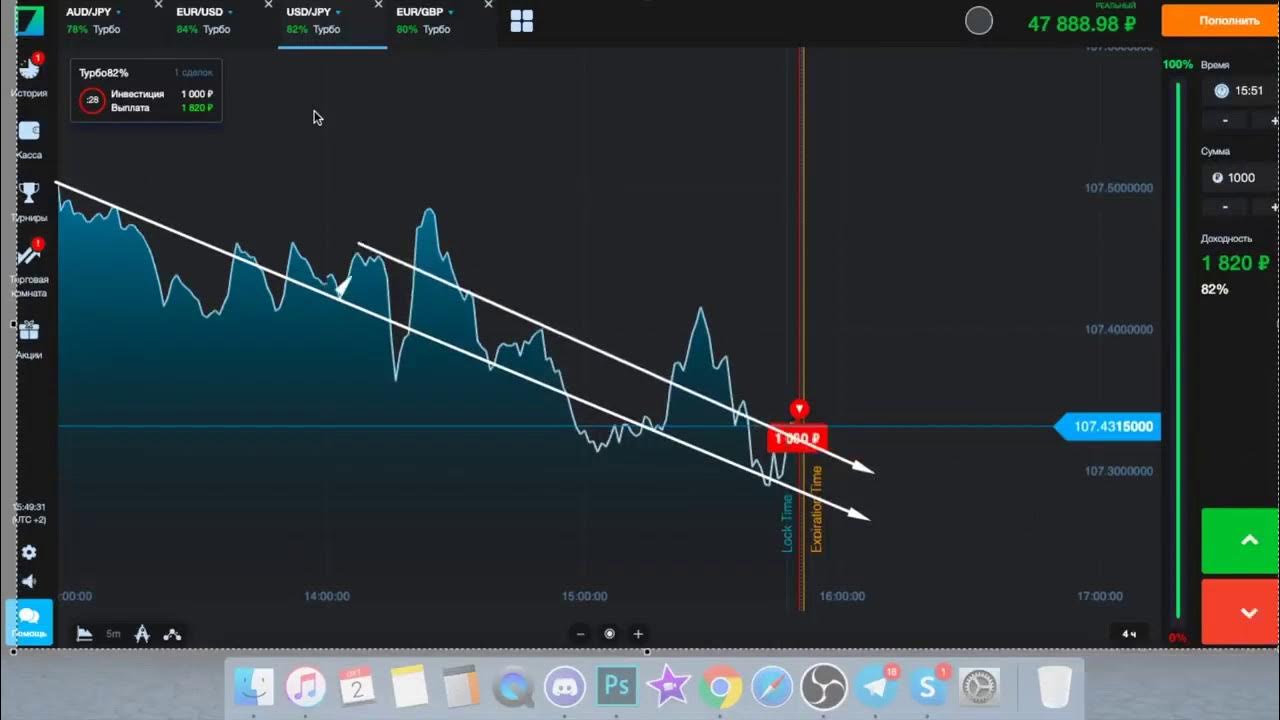
Task: Open the 4ч chart period selector
Action: tap(1129, 633)
